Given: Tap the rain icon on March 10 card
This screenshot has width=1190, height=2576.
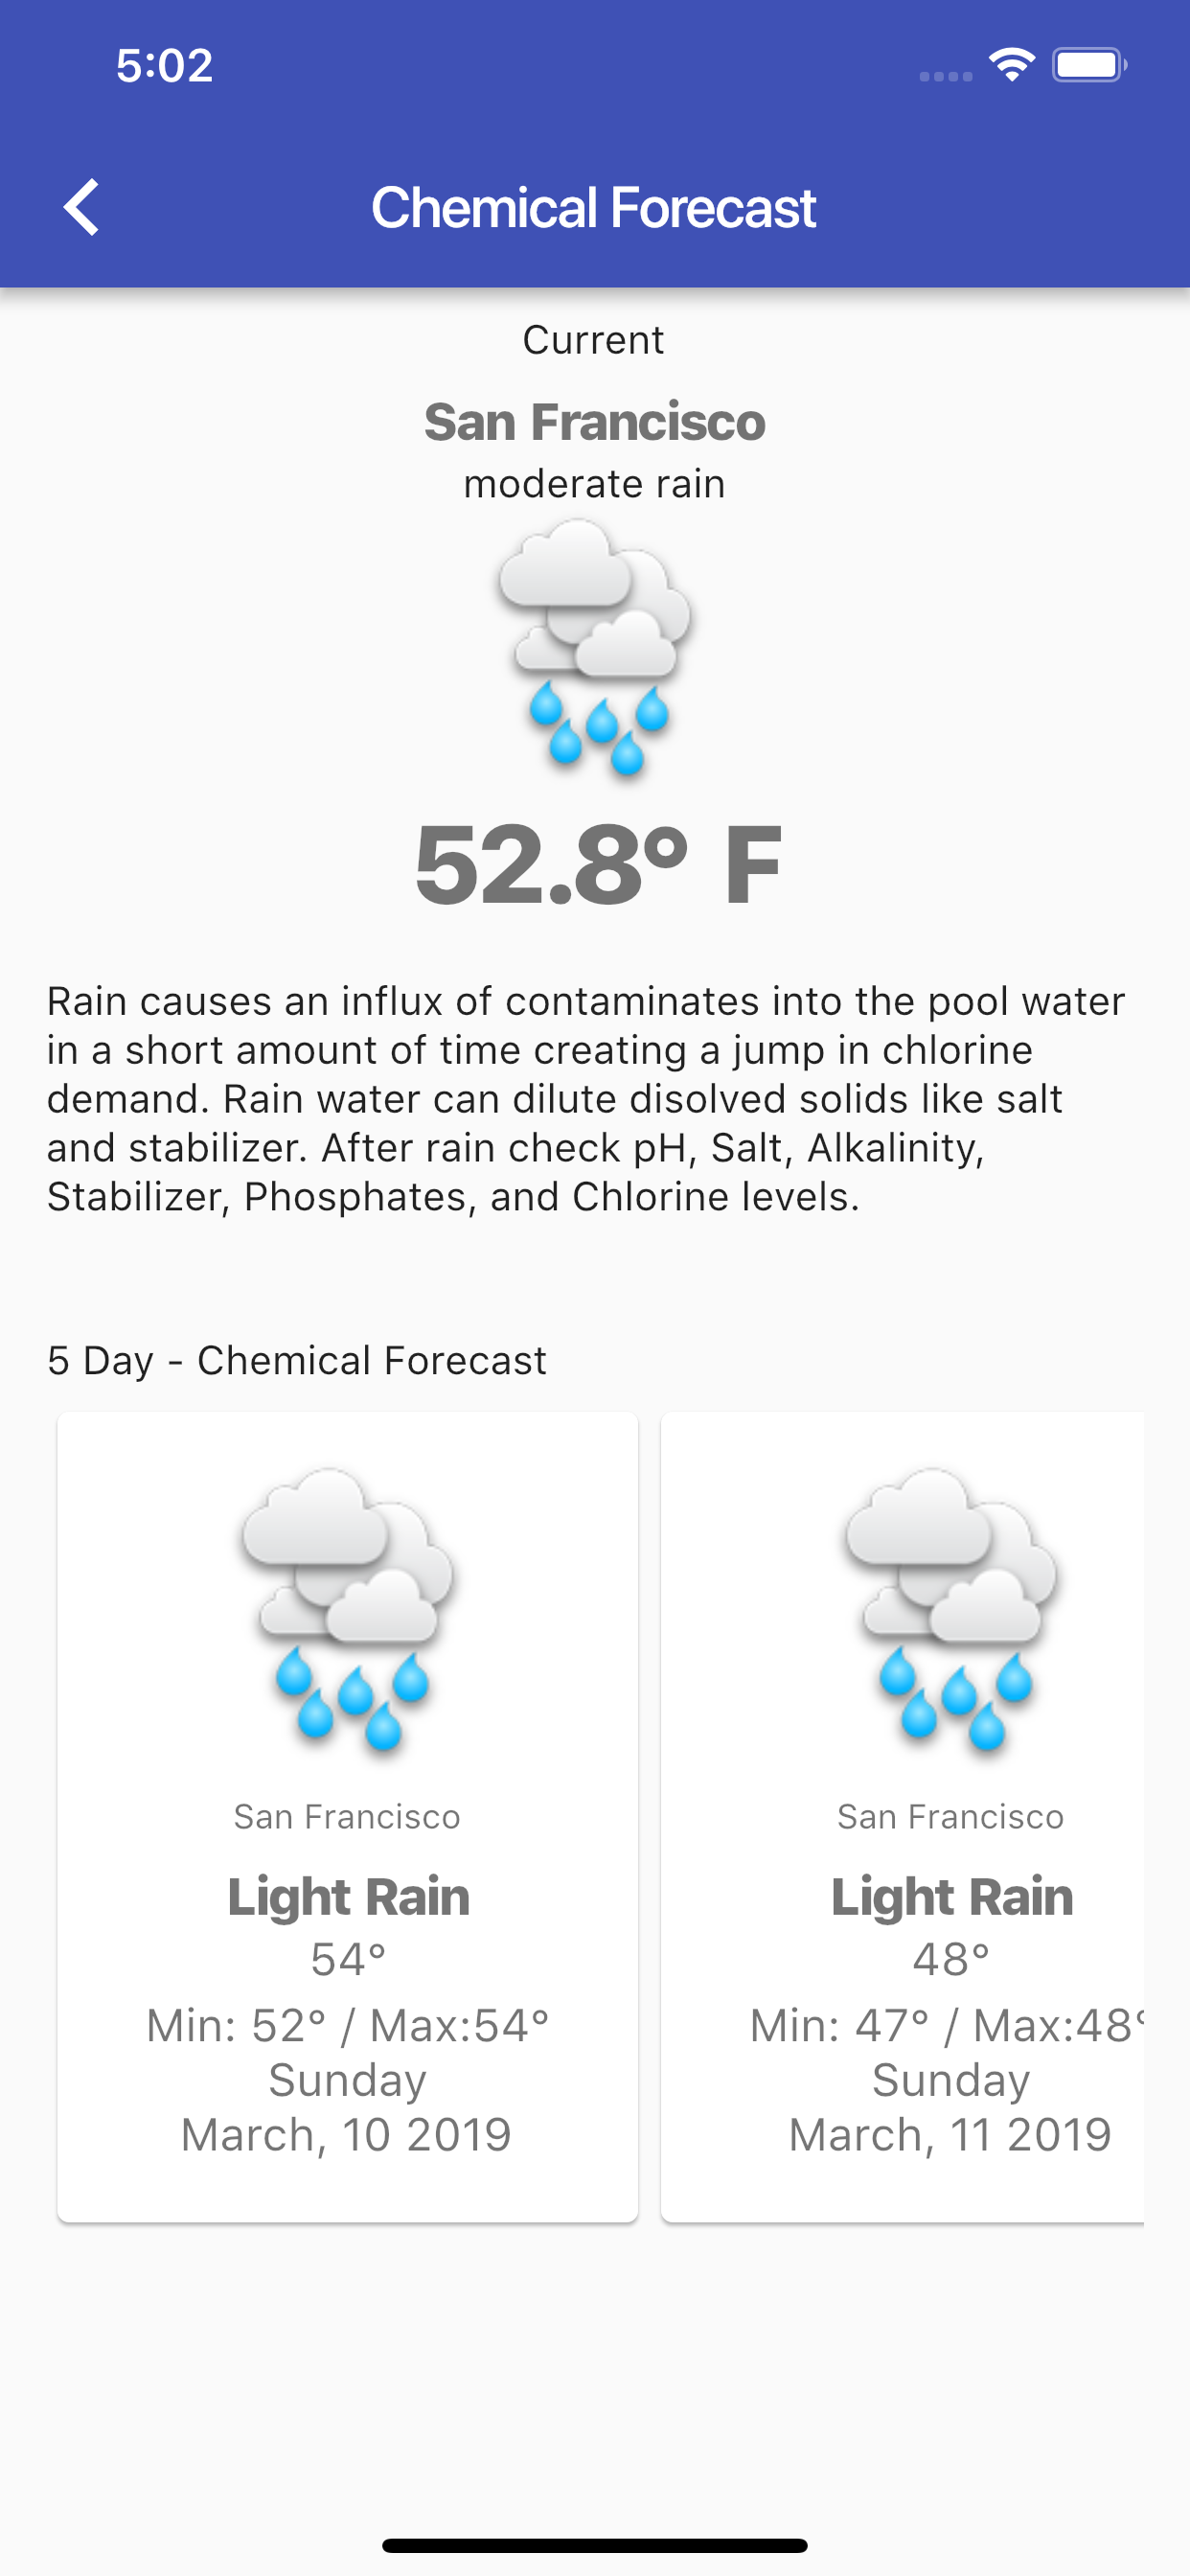Looking at the screenshot, I should point(347,1609).
